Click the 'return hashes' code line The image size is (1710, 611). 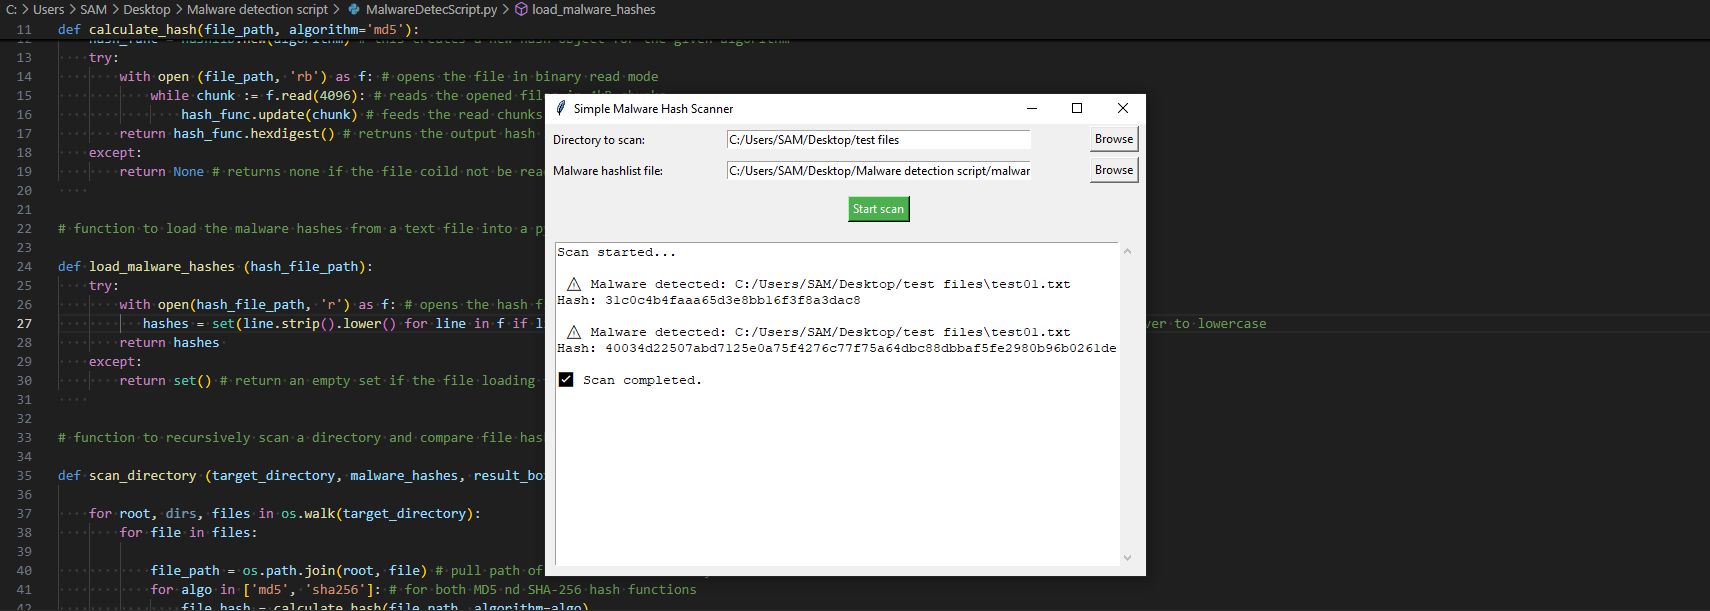[169, 342]
